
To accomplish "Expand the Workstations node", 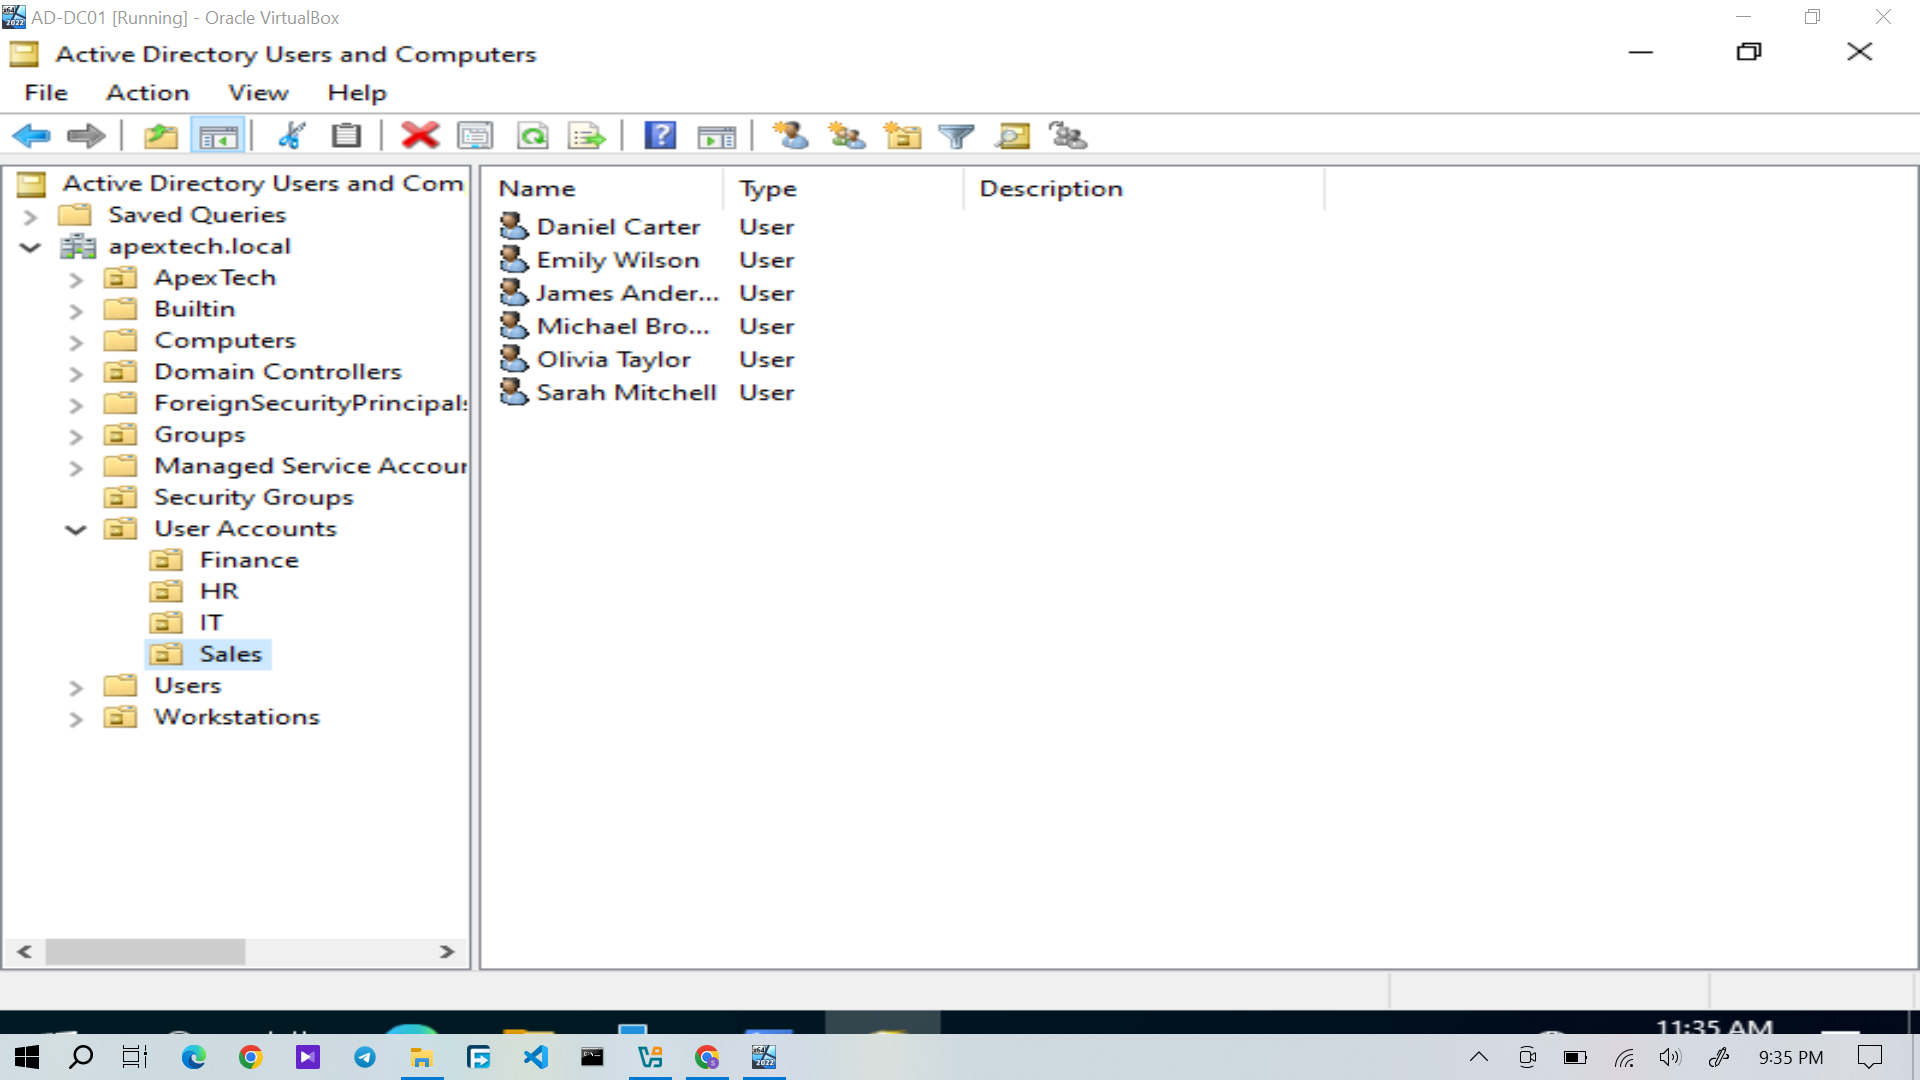I will click(76, 718).
